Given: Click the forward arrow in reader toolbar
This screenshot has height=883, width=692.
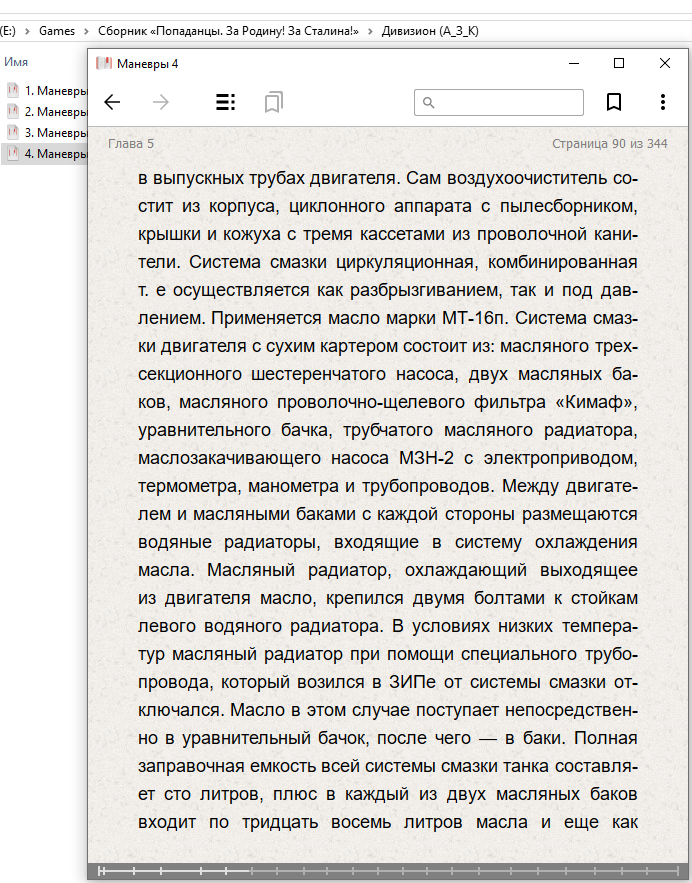Looking at the screenshot, I should pos(160,102).
